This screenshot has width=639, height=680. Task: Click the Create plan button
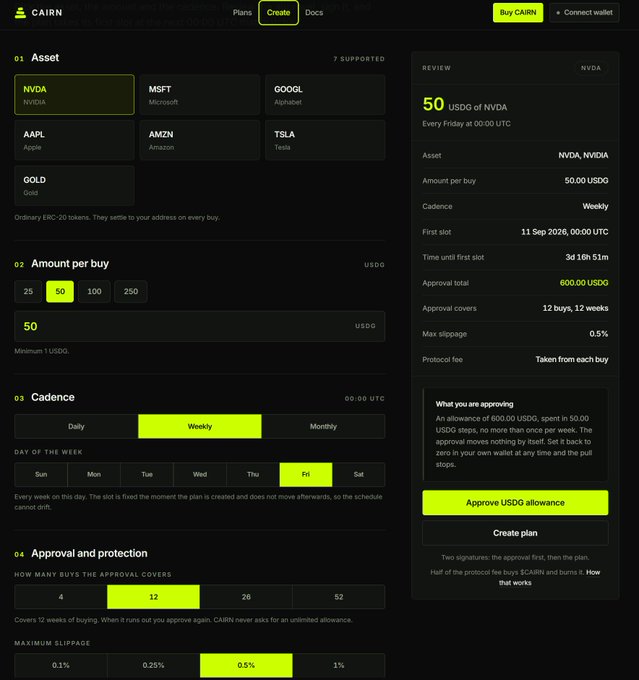tap(515, 533)
